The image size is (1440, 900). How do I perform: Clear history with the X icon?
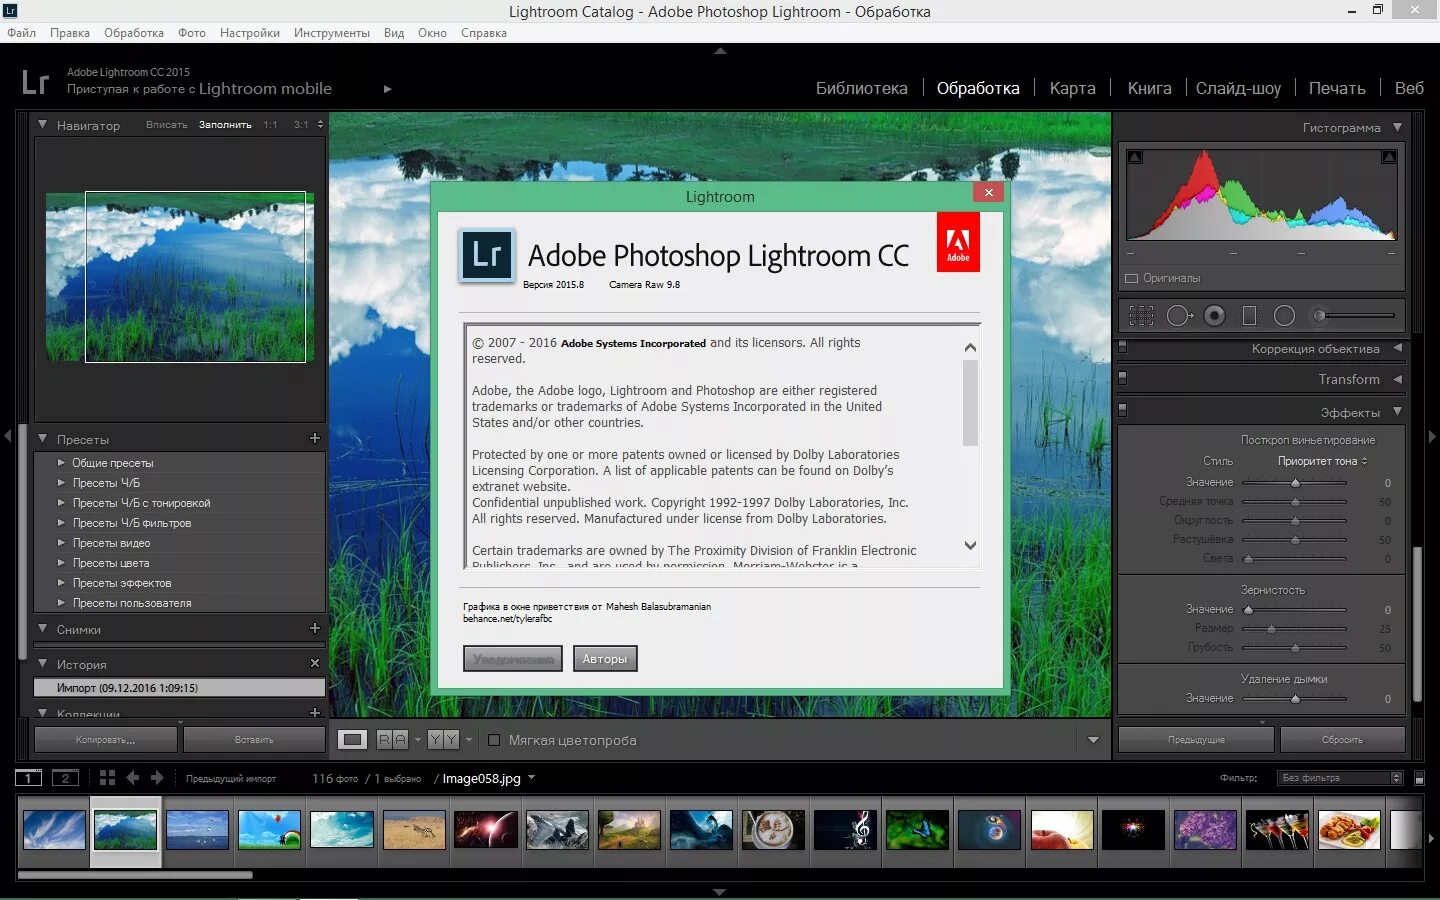[x=315, y=663]
